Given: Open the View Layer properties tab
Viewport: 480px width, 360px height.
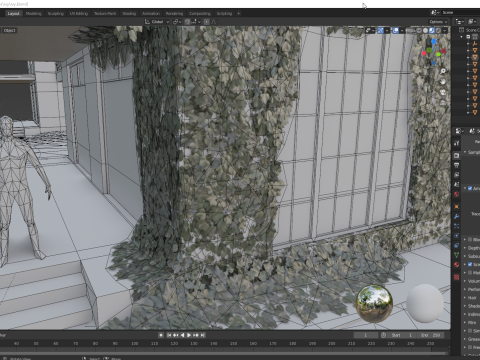Looking at the screenshot, I should click(x=456, y=175).
